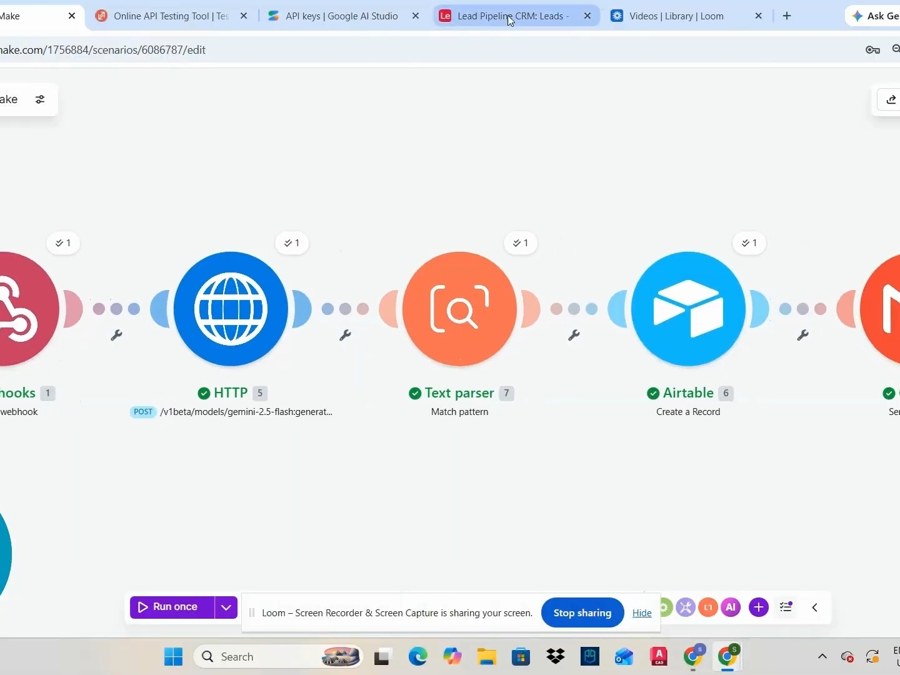Open scenario settings sliders icon
The image size is (900, 675).
click(40, 99)
